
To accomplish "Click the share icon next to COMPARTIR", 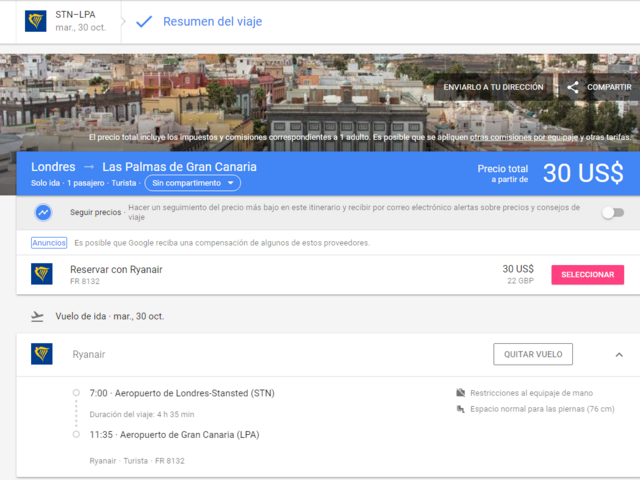I will [x=572, y=87].
